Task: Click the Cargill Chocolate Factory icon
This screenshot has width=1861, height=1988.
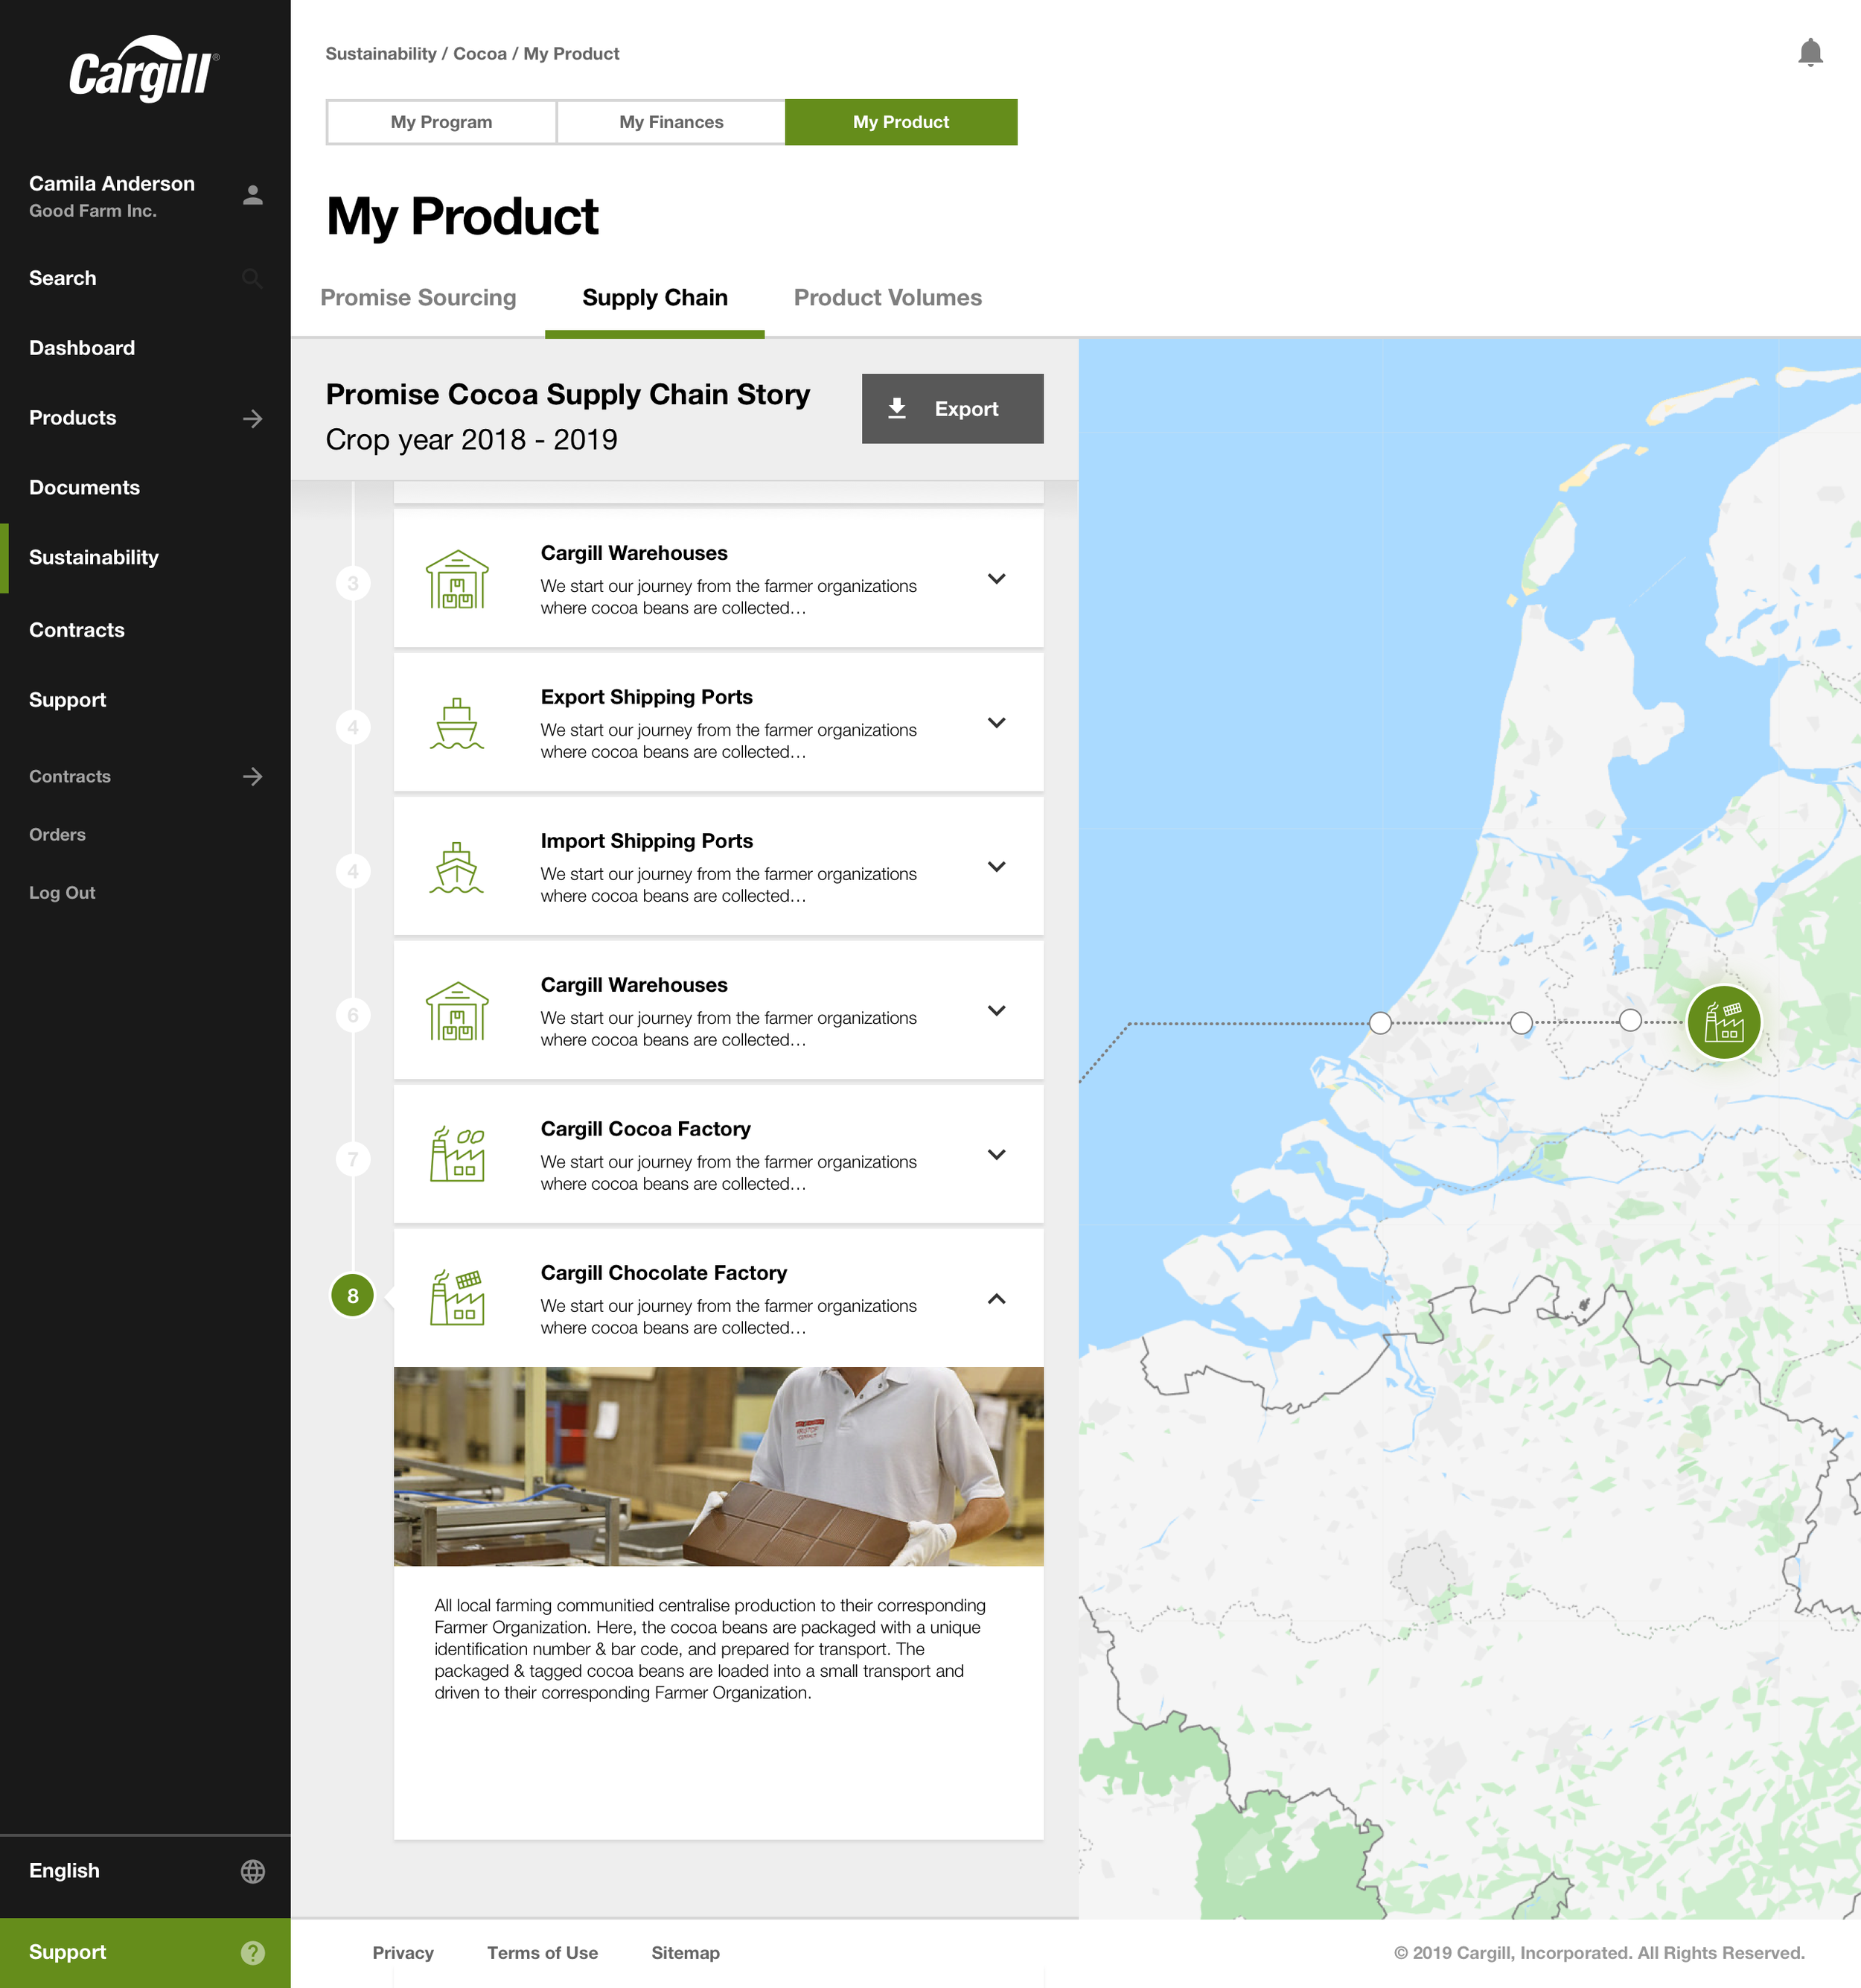Action: (457, 1298)
